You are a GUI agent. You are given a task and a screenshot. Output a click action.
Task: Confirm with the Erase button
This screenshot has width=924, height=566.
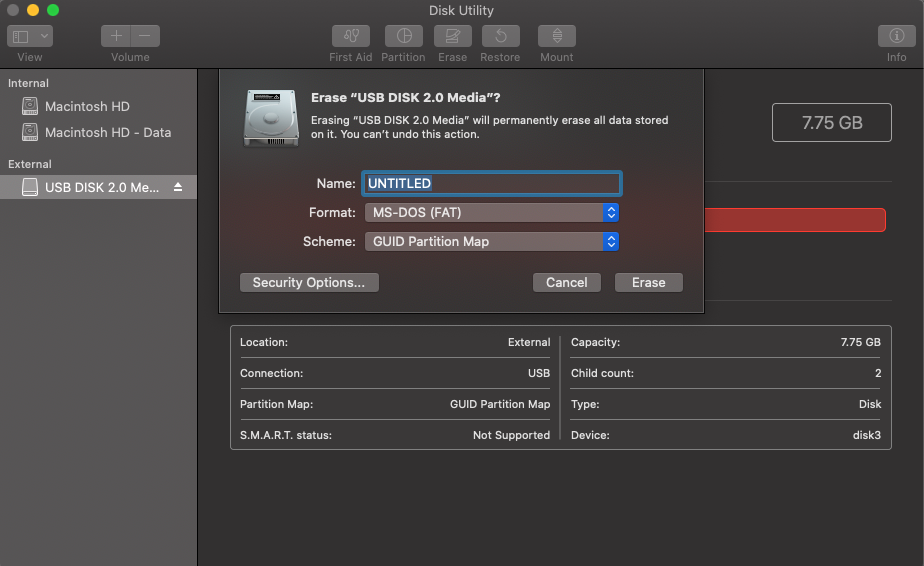pyautogui.click(x=648, y=282)
